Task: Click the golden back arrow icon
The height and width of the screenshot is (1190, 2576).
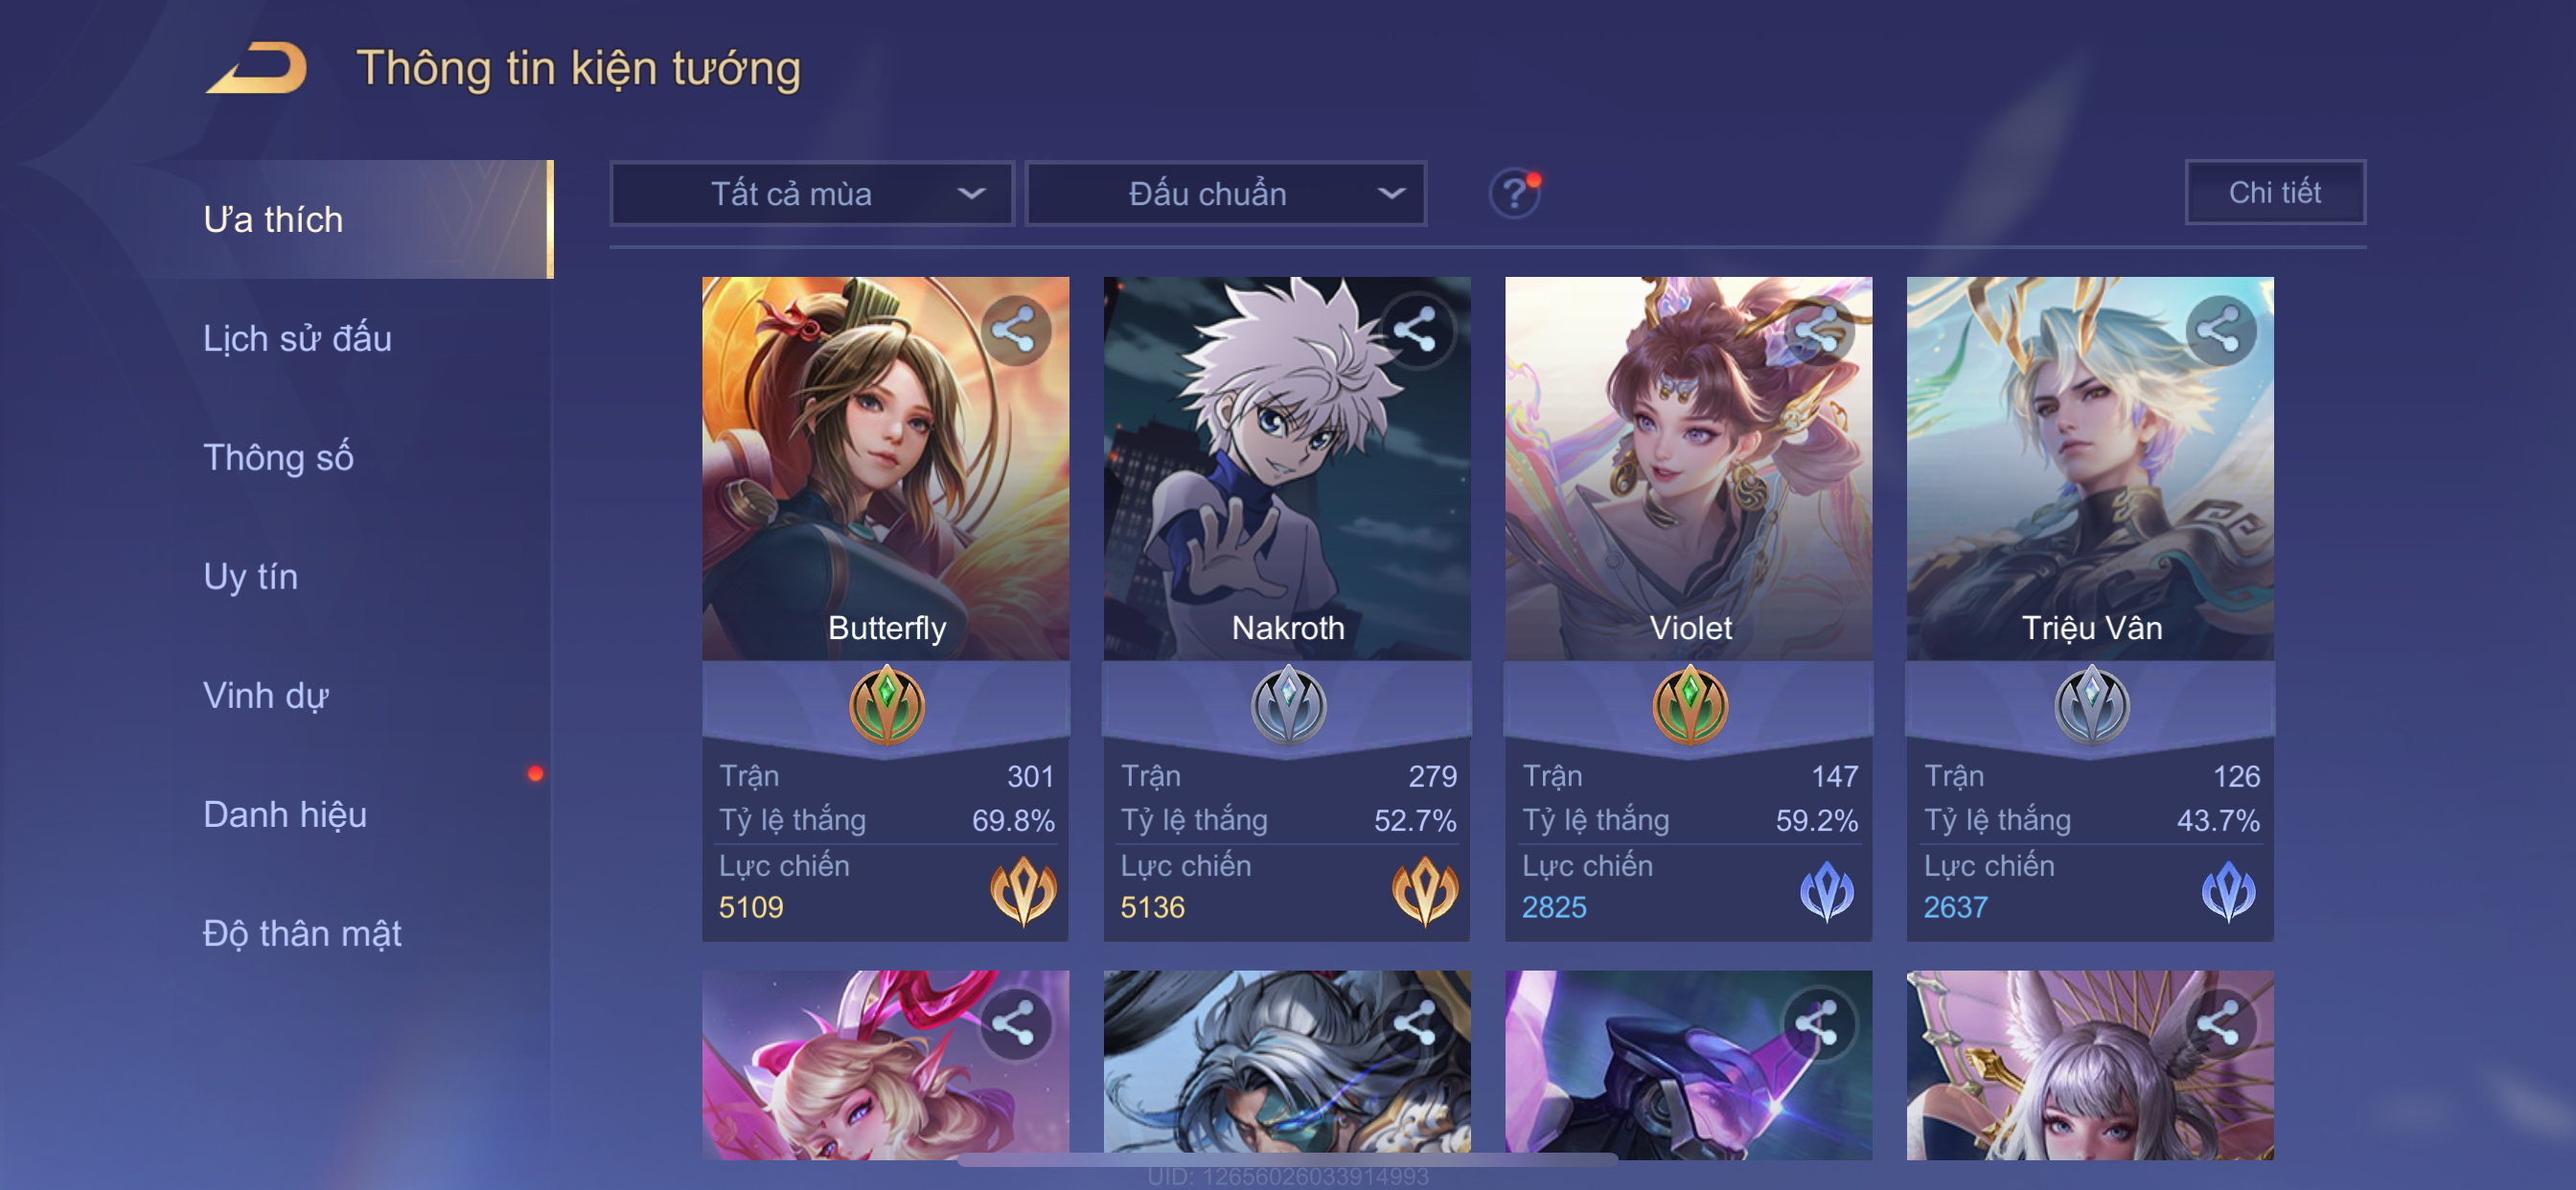Action: pyautogui.click(x=257, y=68)
